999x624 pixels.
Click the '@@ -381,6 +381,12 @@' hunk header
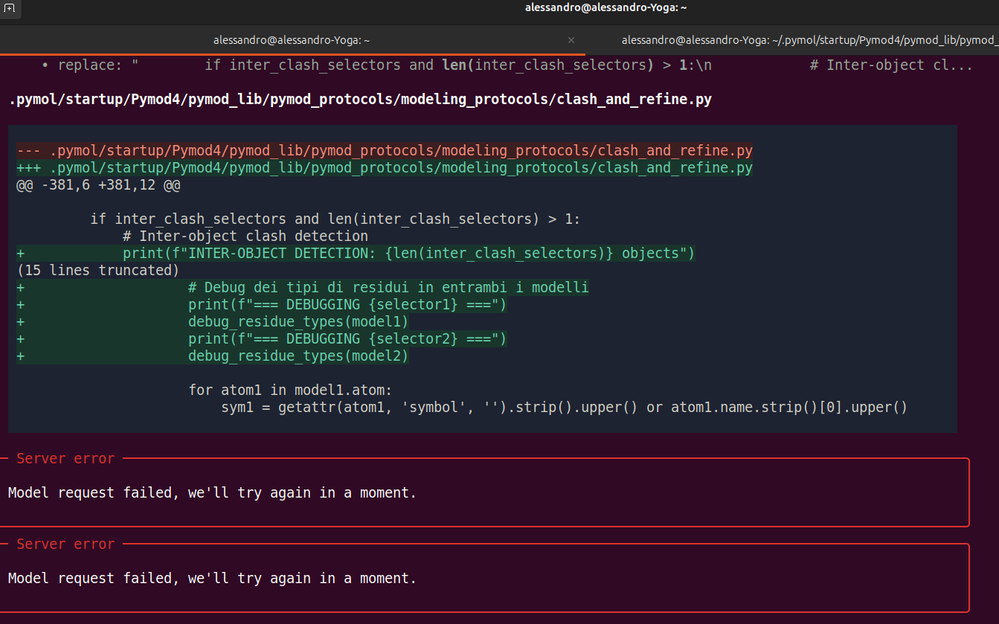click(x=98, y=185)
